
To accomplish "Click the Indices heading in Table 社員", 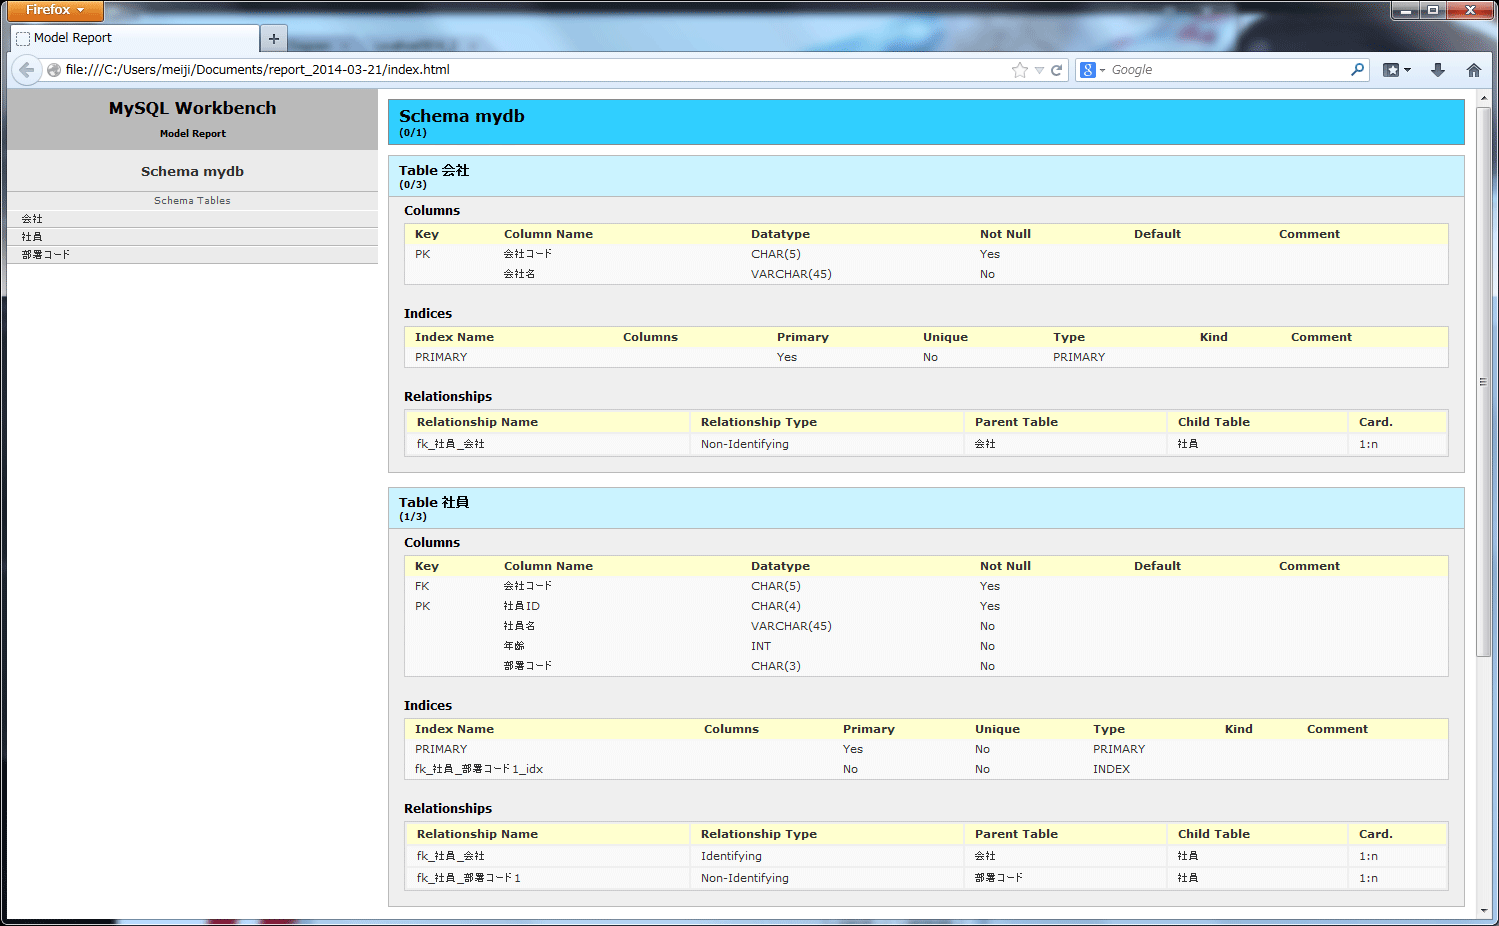I will [x=428, y=705].
